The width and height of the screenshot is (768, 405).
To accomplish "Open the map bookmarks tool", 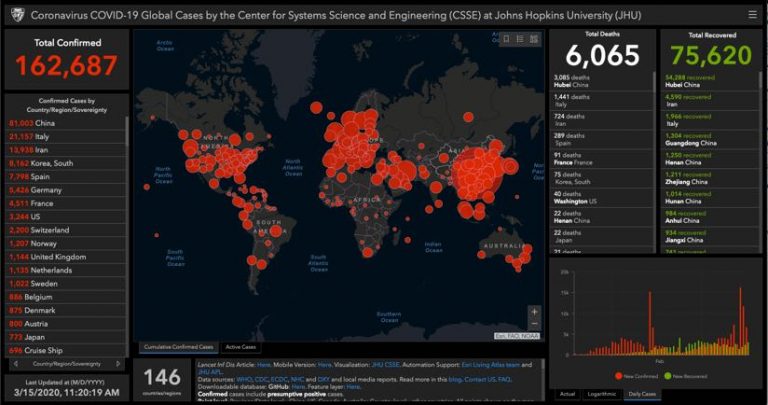I will pyautogui.click(x=506, y=39).
